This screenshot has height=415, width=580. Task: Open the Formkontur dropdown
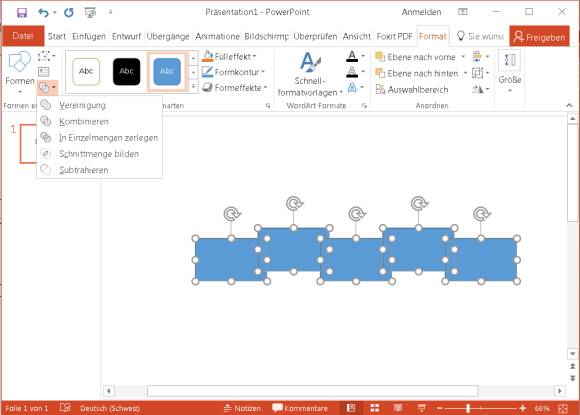click(x=234, y=72)
